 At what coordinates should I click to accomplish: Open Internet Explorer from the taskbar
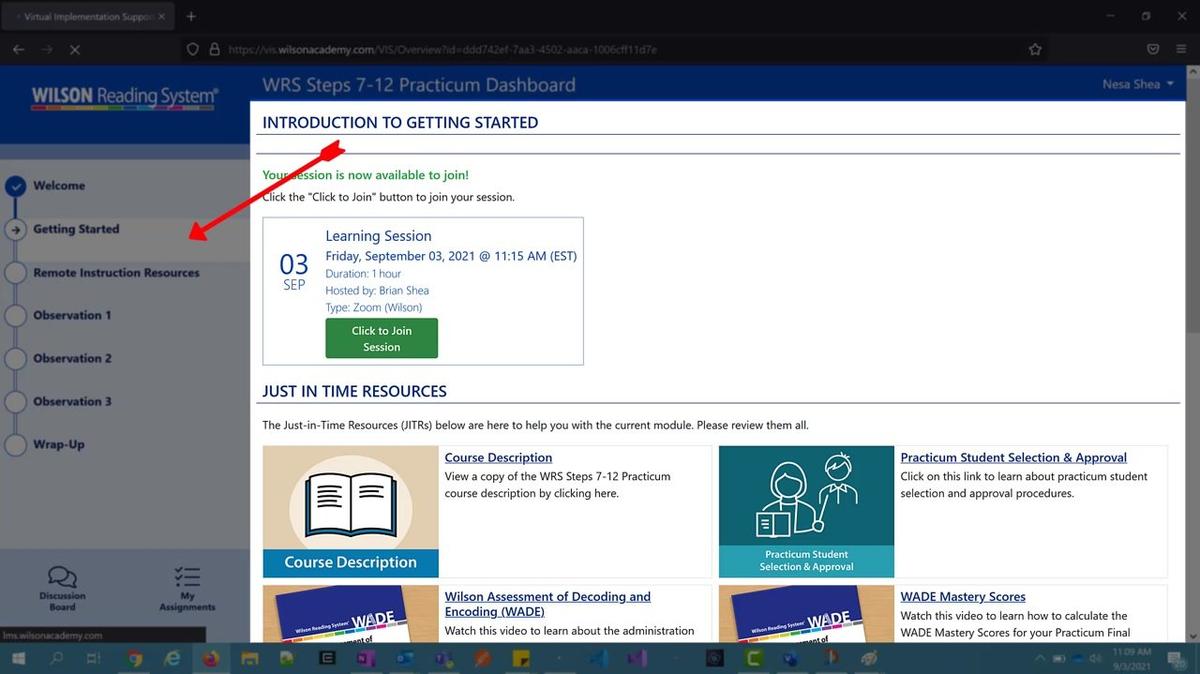tap(172, 658)
